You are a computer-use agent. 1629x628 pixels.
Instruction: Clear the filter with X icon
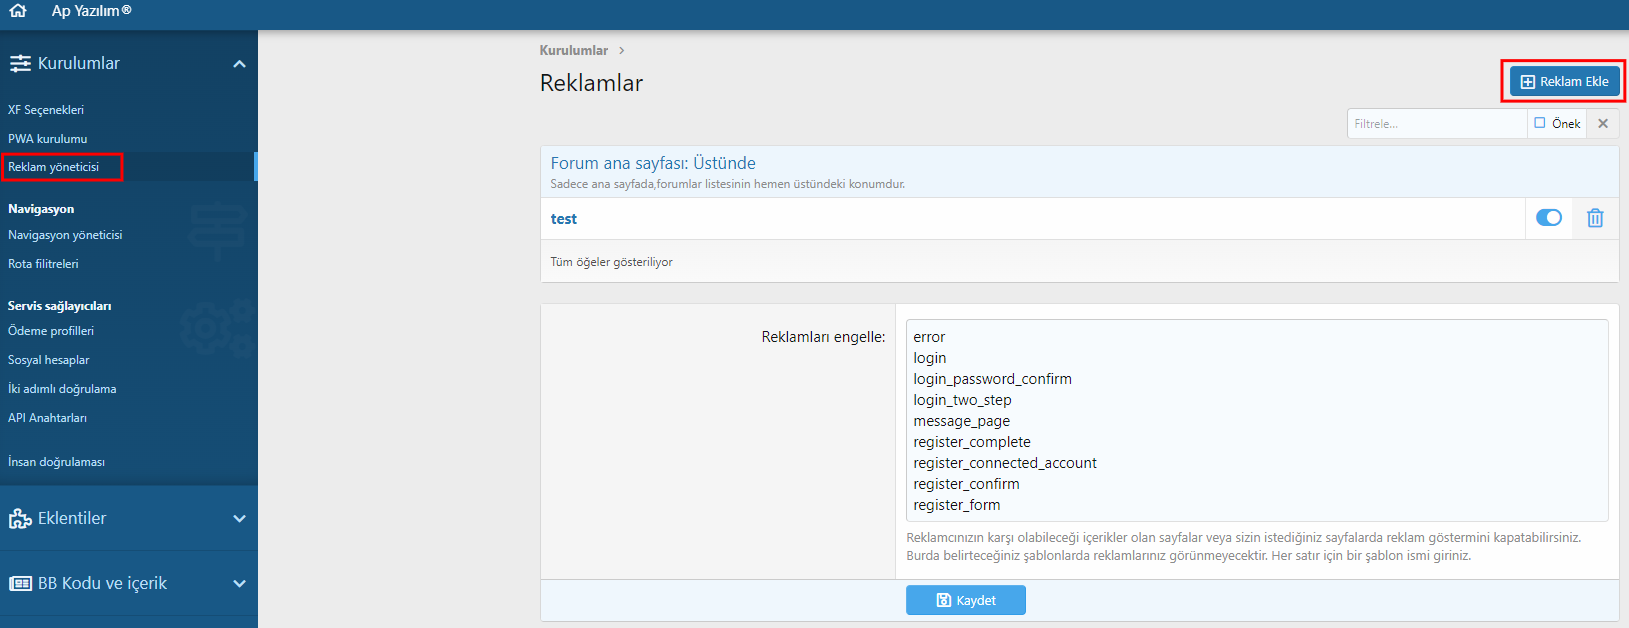[1603, 124]
